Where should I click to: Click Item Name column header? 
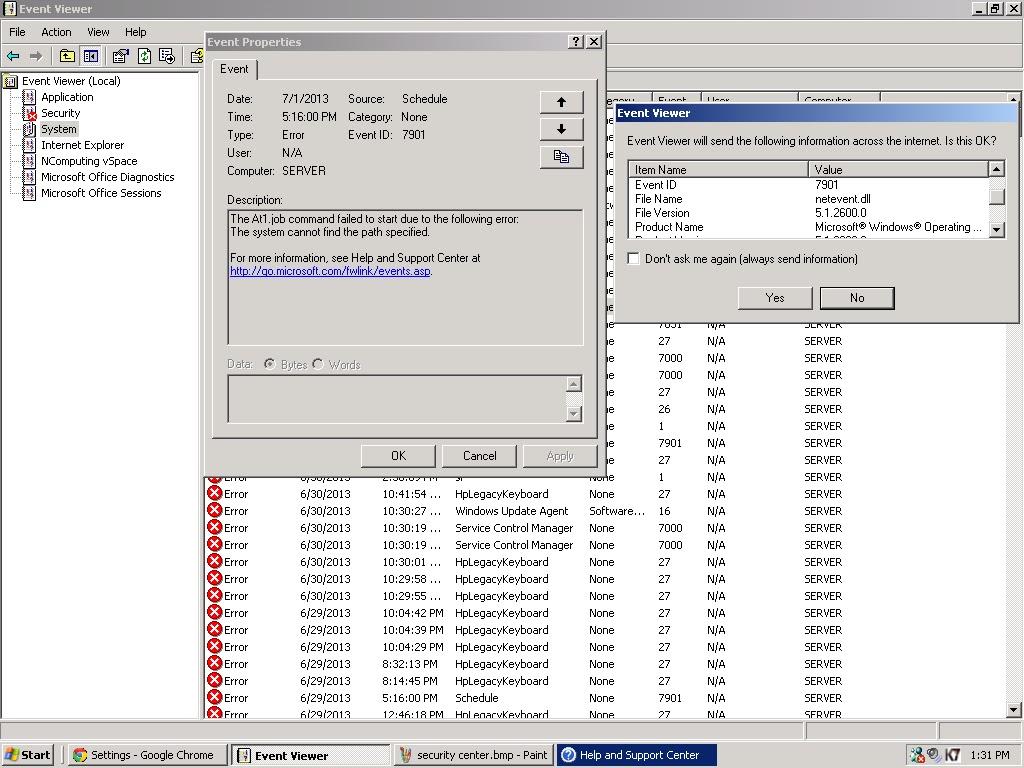pyautogui.click(x=718, y=170)
